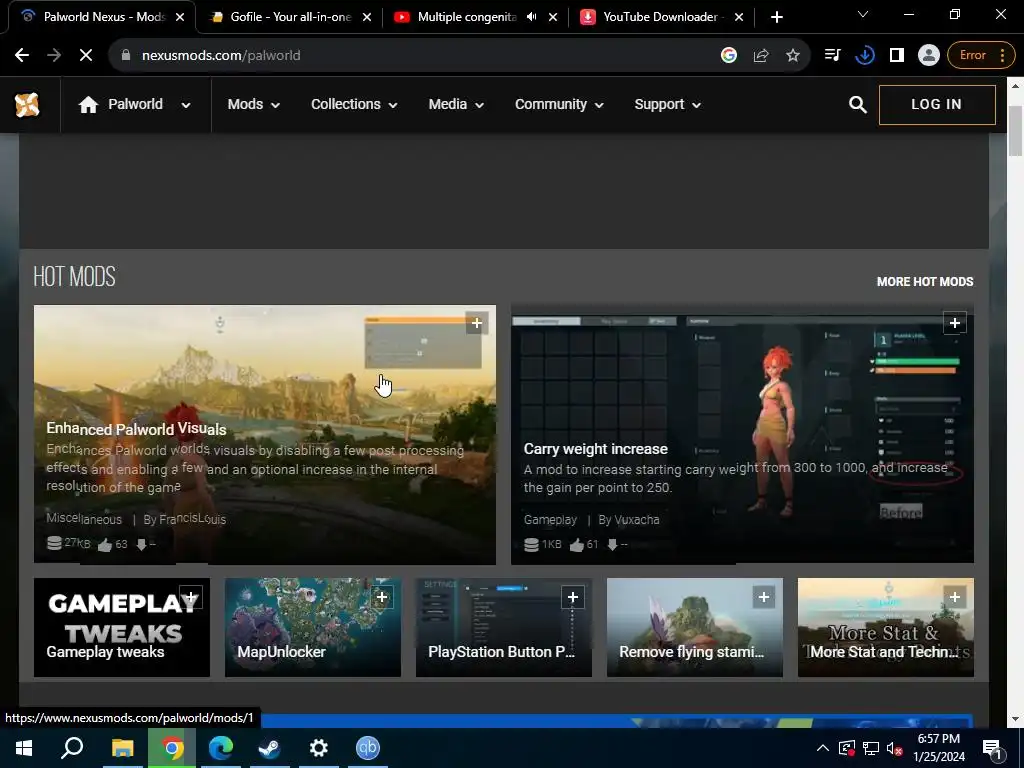This screenshot has width=1024, height=768.
Task: Open File Explorer from the taskbar
Action: coord(122,748)
